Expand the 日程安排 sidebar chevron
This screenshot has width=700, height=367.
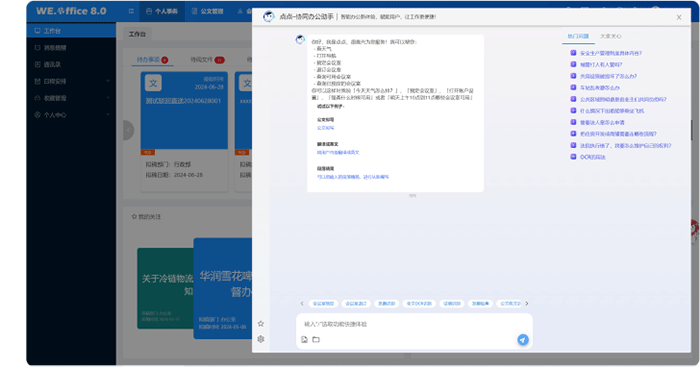(108, 81)
